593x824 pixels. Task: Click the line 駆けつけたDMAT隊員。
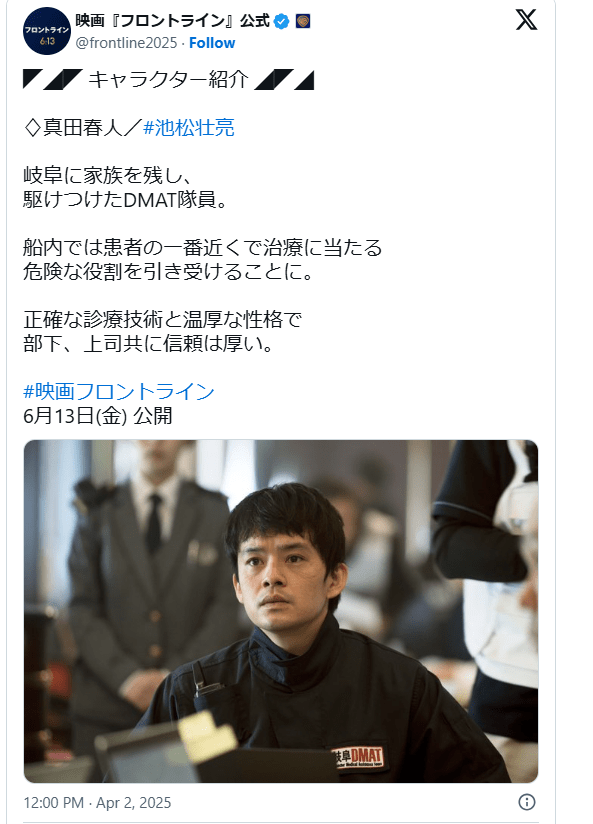125,200
